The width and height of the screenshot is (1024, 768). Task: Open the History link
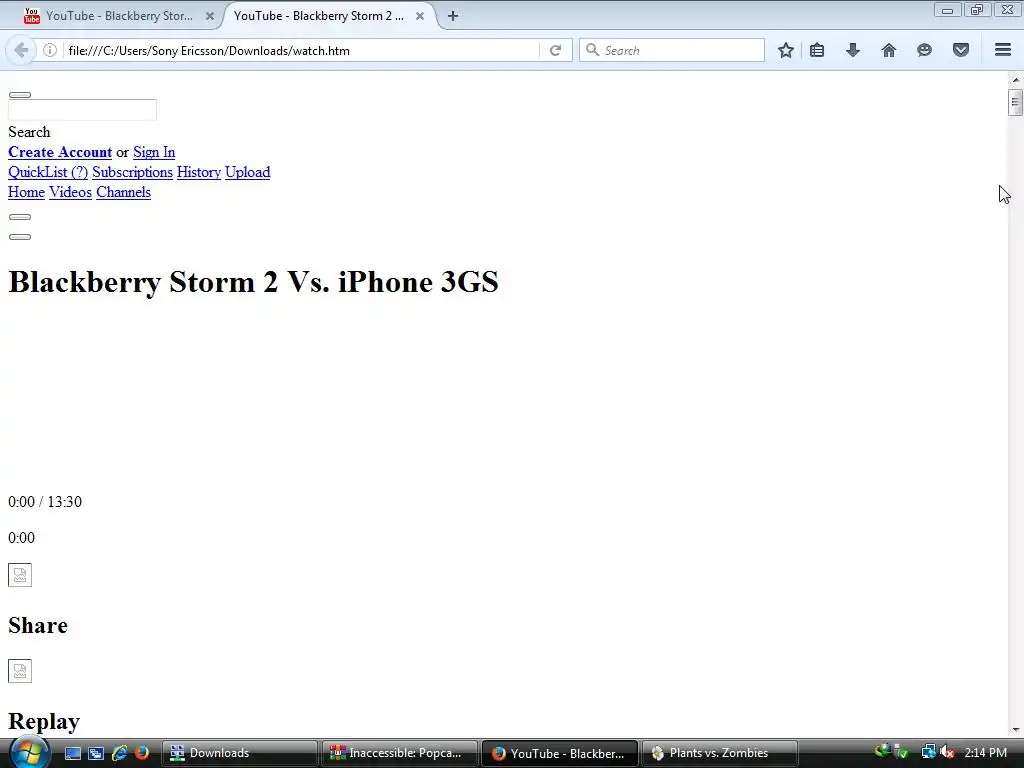[x=199, y=172]
